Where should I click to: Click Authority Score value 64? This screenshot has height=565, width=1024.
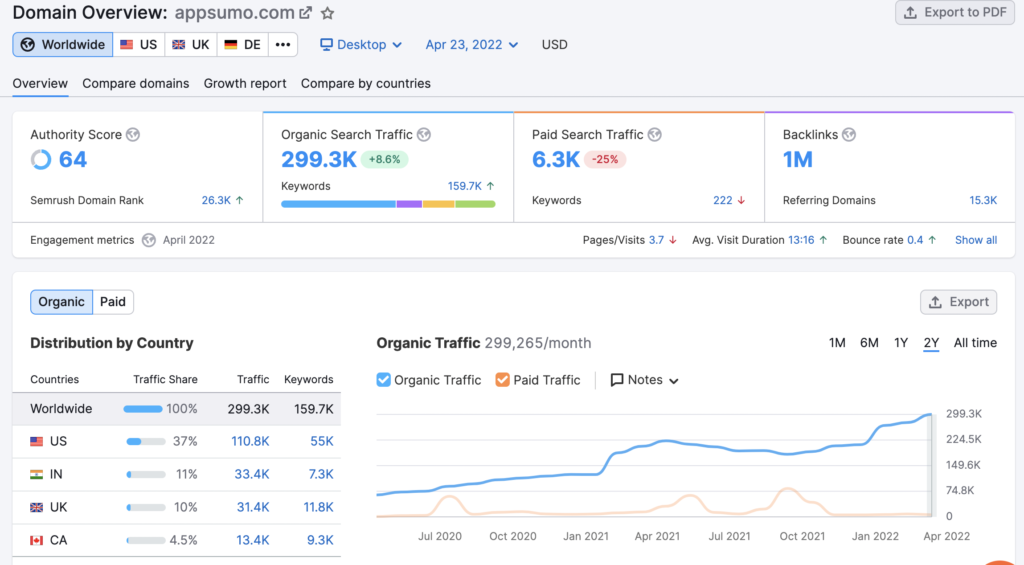pos(72,159)
